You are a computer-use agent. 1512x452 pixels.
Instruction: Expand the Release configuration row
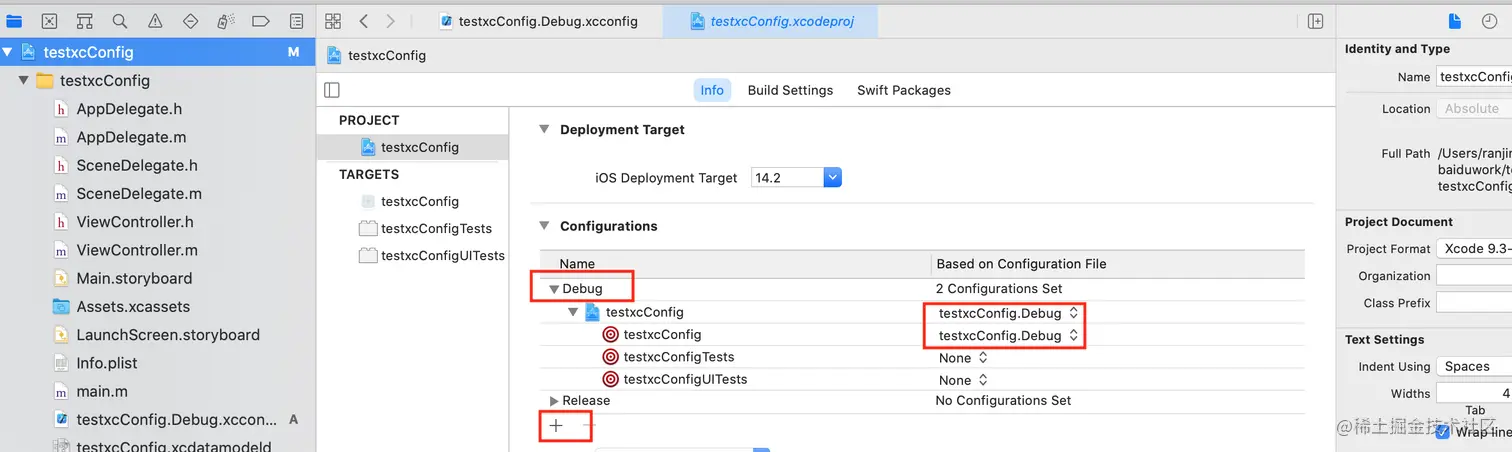pos(554,401)
